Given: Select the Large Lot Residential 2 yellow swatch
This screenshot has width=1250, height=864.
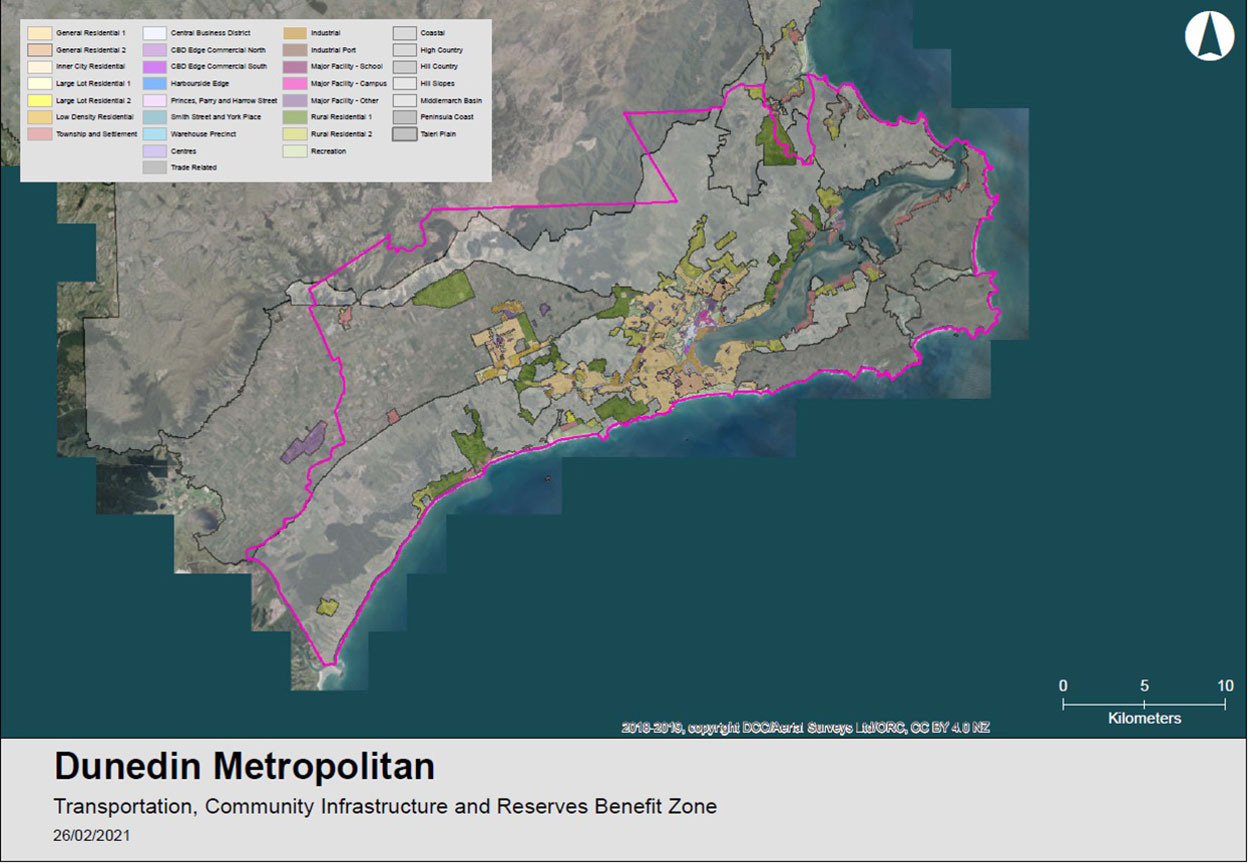Looking at the screenshot, I should pyautogui.click(x=40, y=100).
